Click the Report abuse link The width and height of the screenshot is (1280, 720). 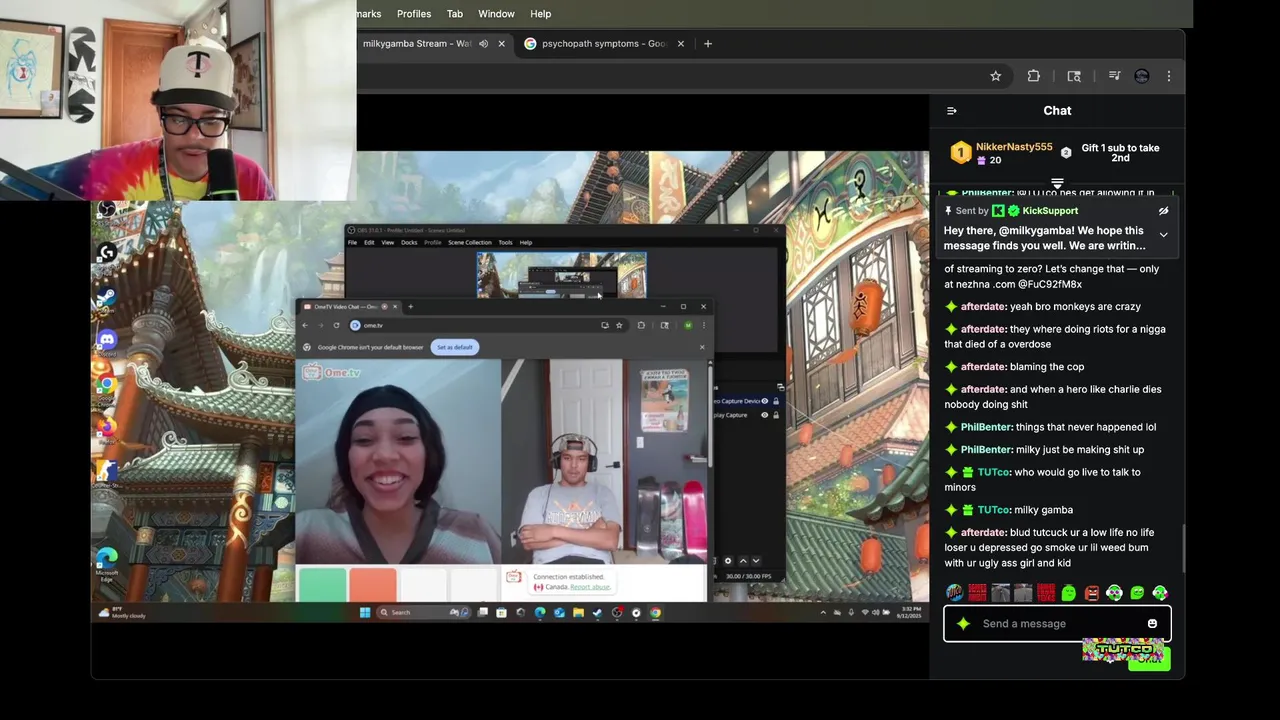tap(590, 587)
